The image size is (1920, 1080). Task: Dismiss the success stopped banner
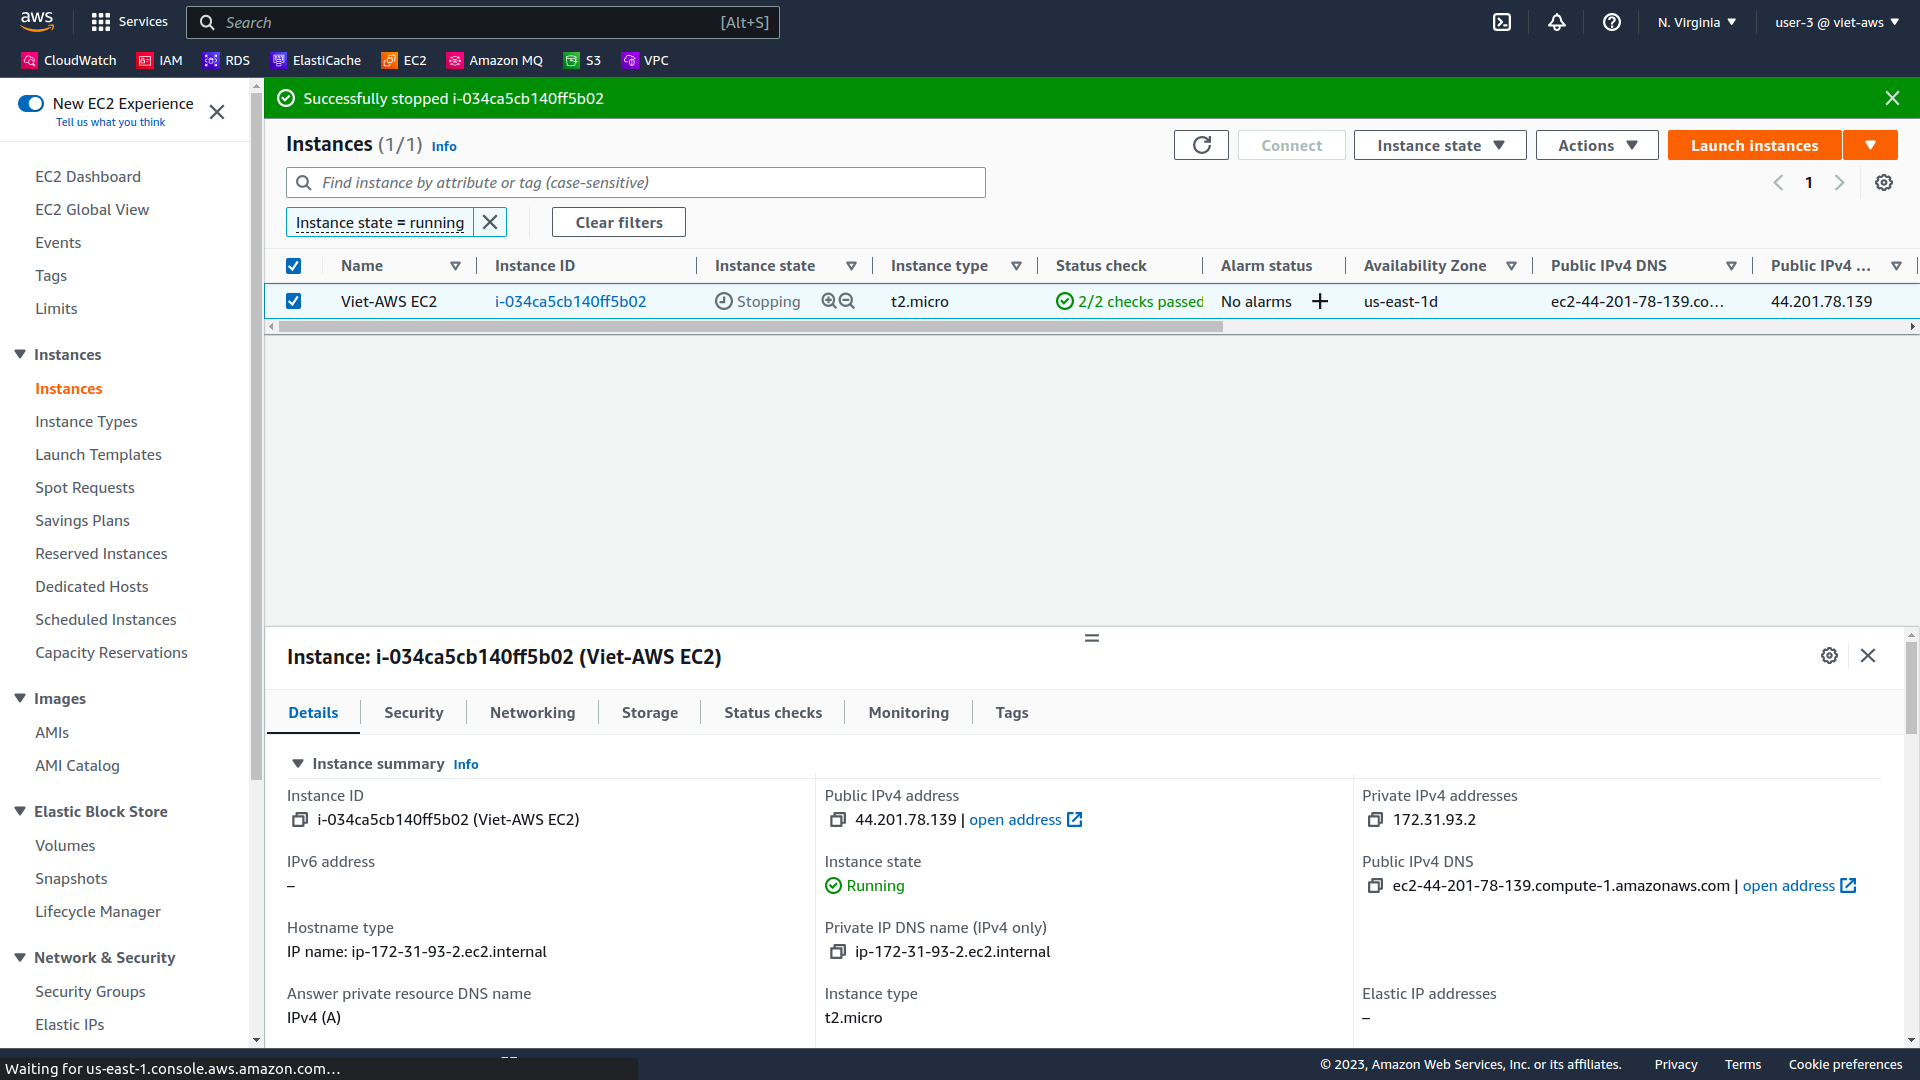click(x=1892, y=98)
